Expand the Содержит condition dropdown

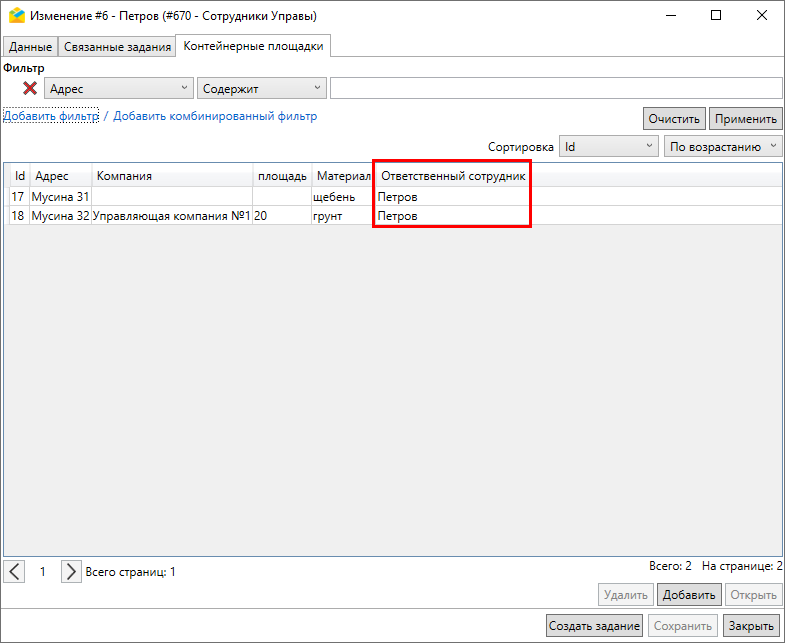[x=262, y=88]
